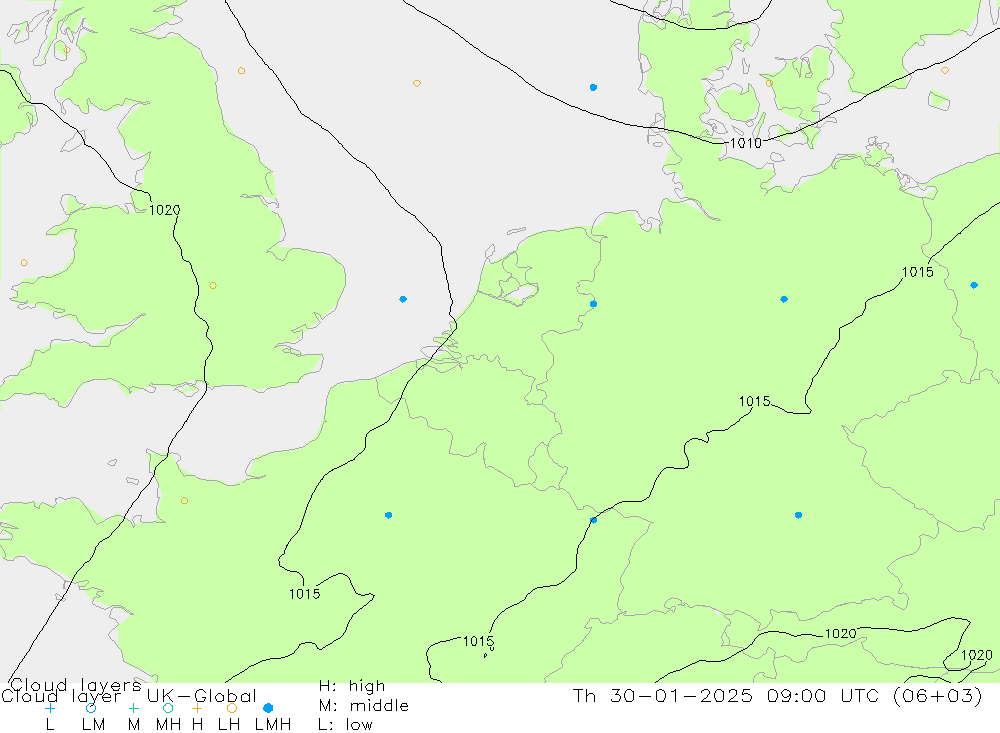Select the orange circle over southern Sweden
Image resolution: width=1000 pixels, height=733 pixels.
coord(945,71)
